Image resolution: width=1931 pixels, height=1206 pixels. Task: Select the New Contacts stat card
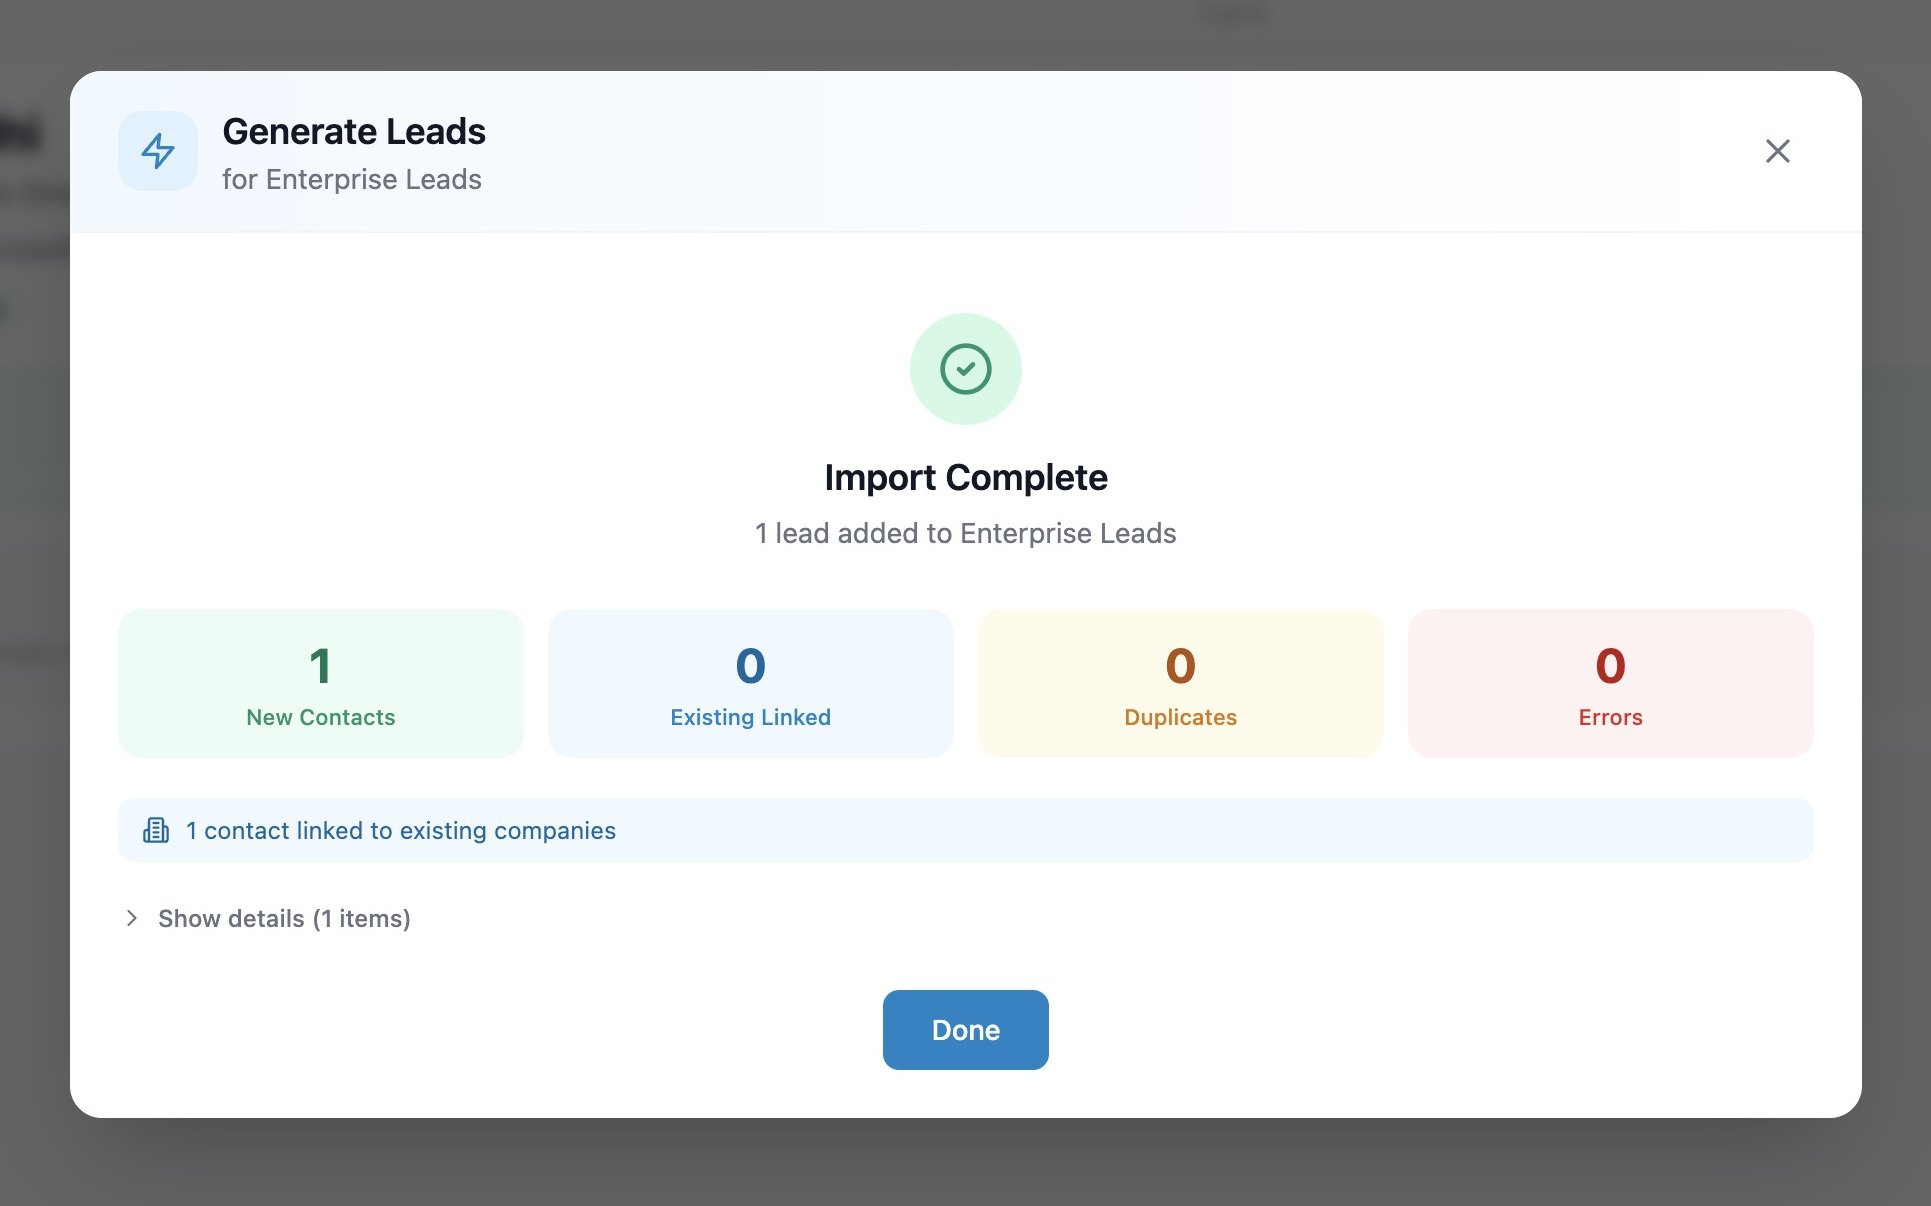[321, 683]
